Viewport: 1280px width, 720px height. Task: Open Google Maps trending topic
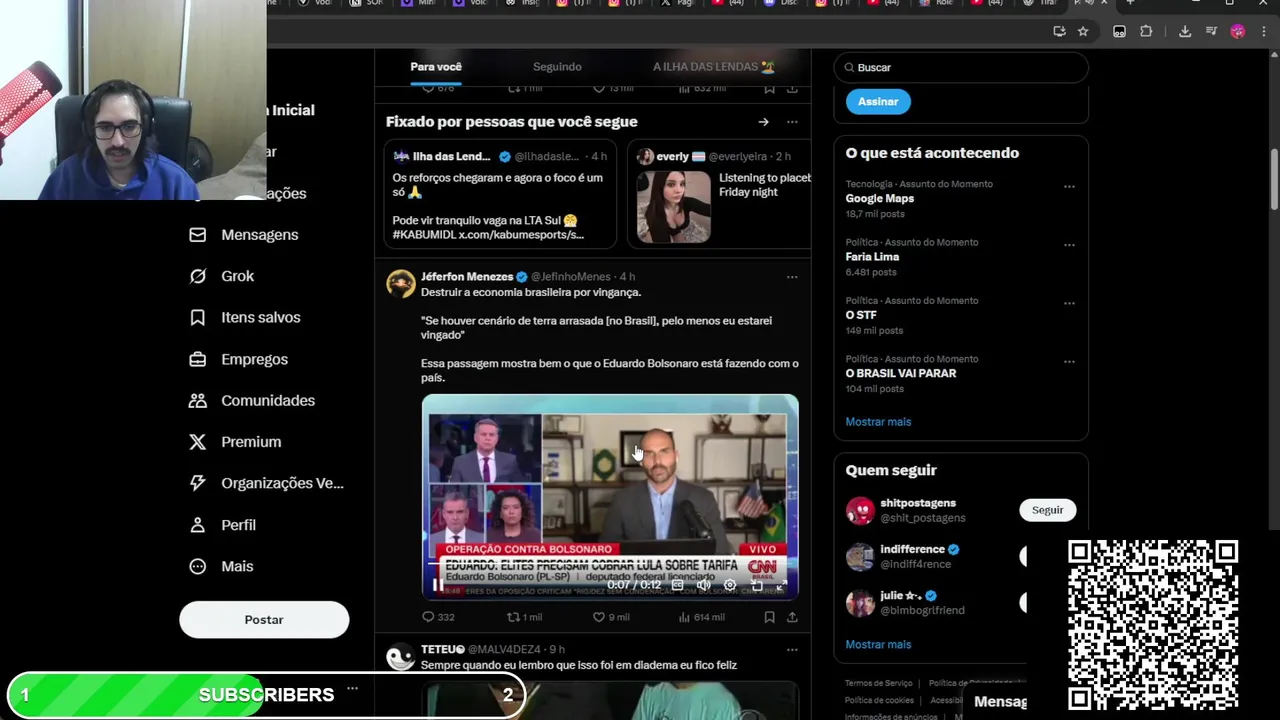click(x=880, y=198)
